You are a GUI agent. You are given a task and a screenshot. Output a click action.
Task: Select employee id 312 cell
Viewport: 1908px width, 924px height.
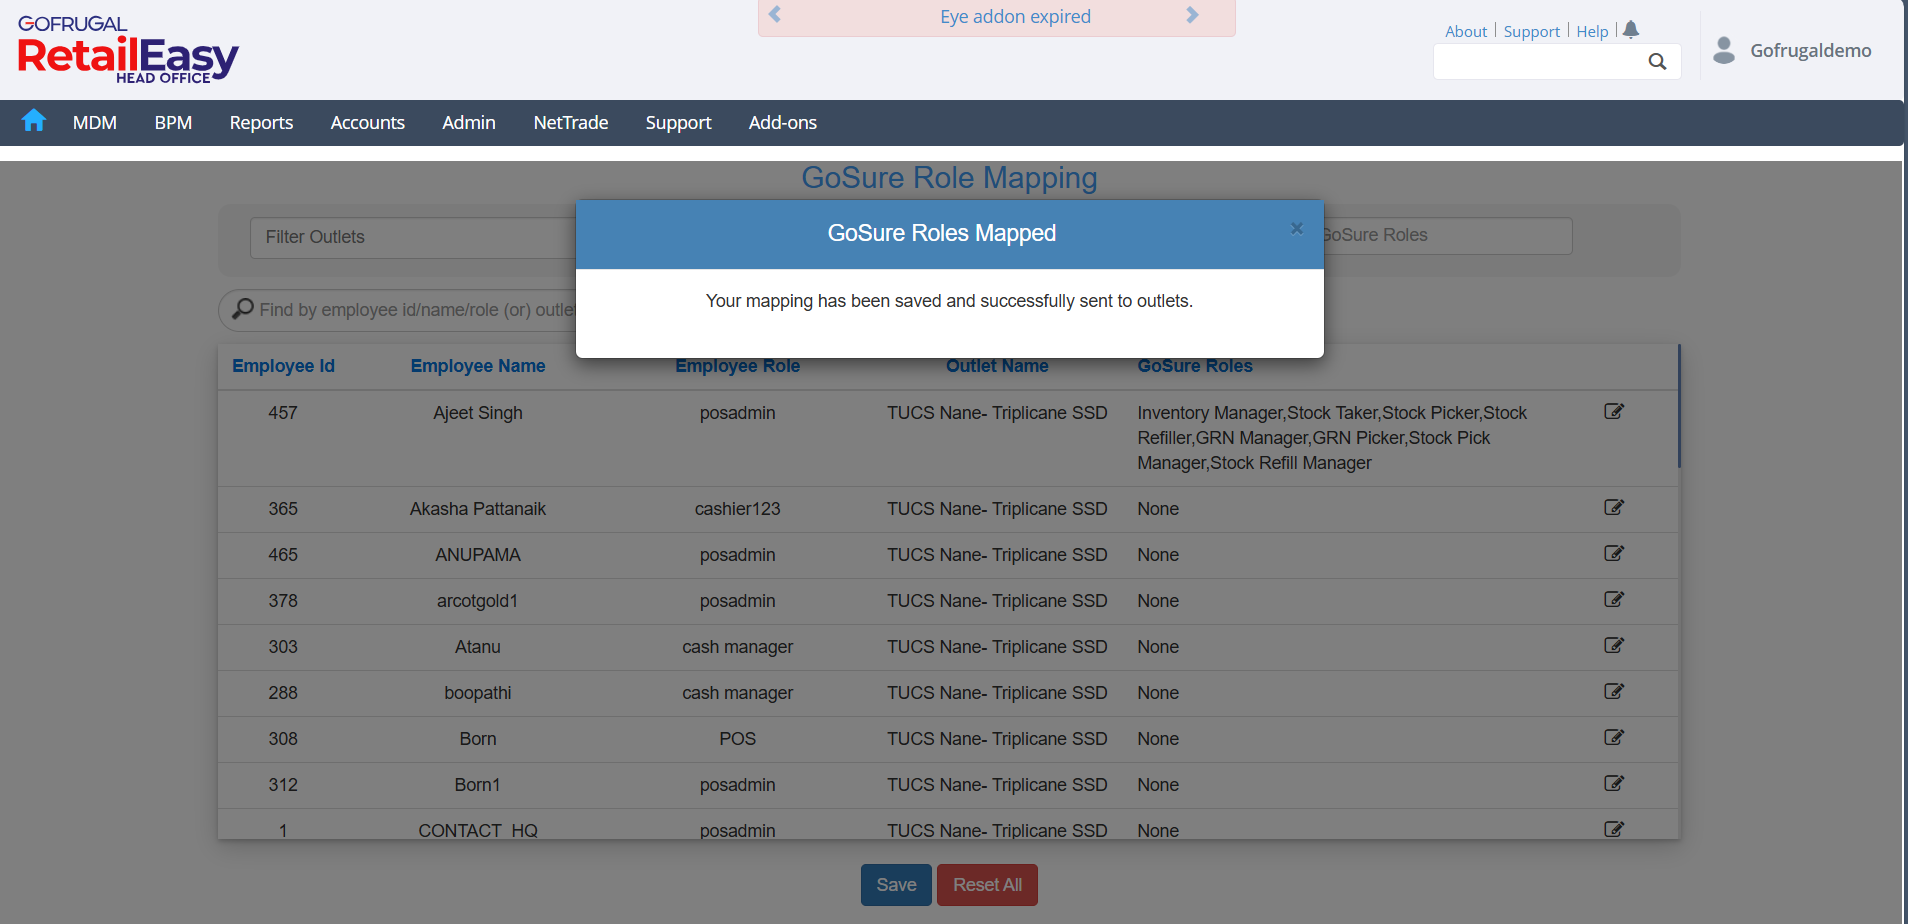283,785
